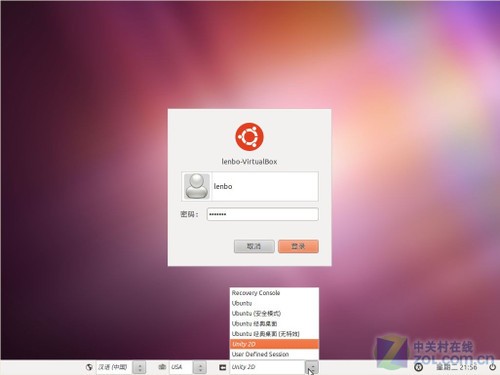Image resolution: width=500 pixels, height=375 pixels.
Task: Select highlighted Unity 2D session entry
Action: 274,344
